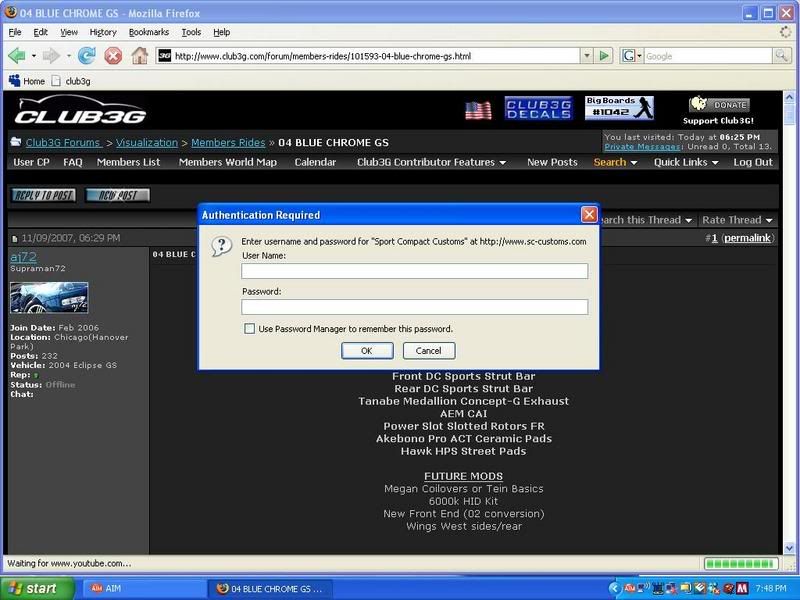The height and width of the screenshot is (600, 800).
Task: Click the Password input field
Action: 414,307
